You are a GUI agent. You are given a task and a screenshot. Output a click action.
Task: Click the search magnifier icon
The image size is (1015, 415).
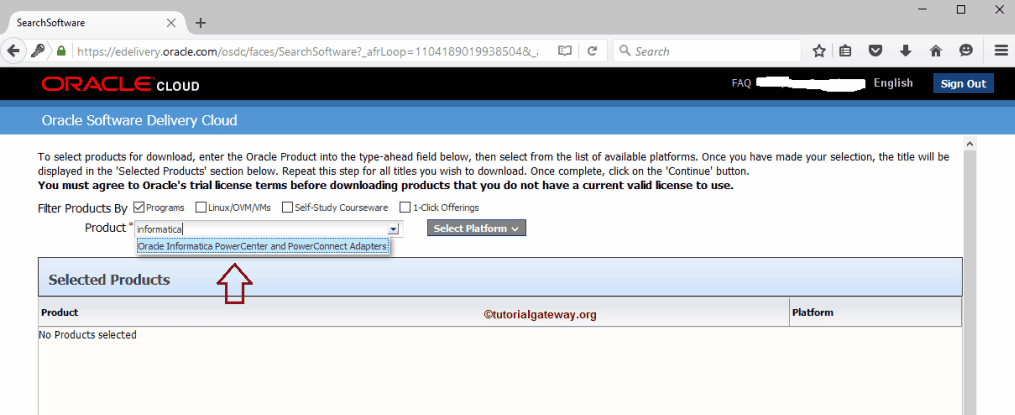[625, 50]
